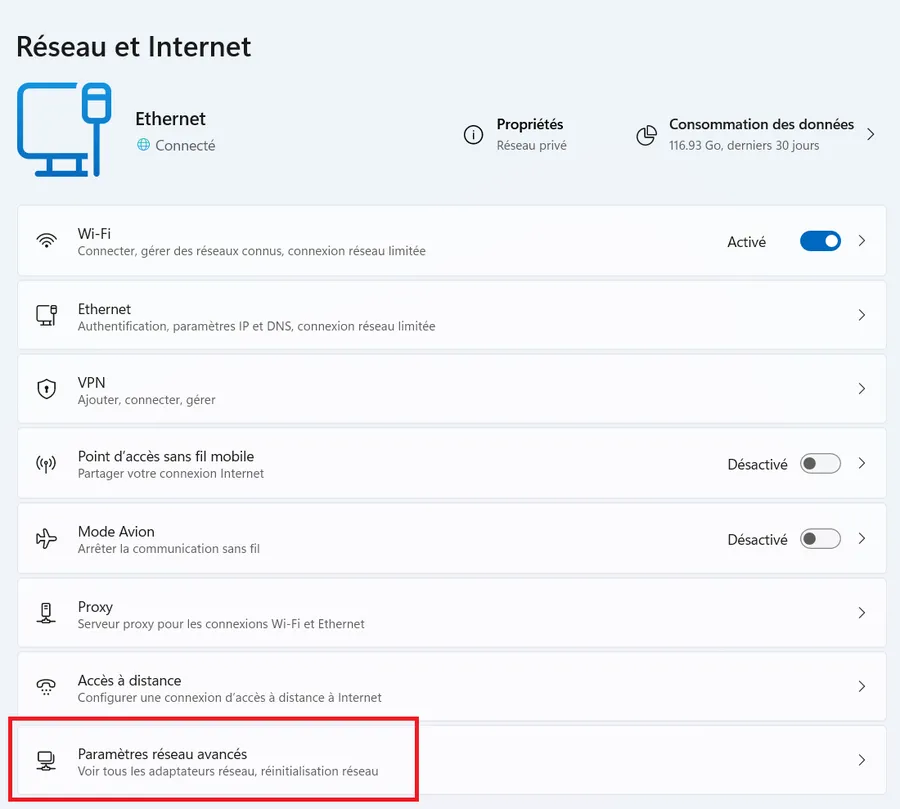Click the advanced network settings icon
The width and height of the screenshot is (900, 809).
[46, 761]
